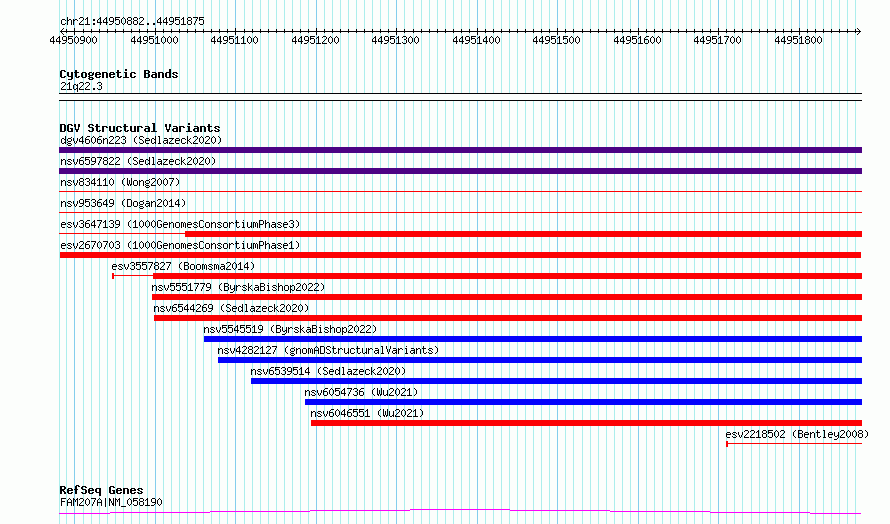Click ruler position 44951700

pyautogui.click(x=717, y=40)
